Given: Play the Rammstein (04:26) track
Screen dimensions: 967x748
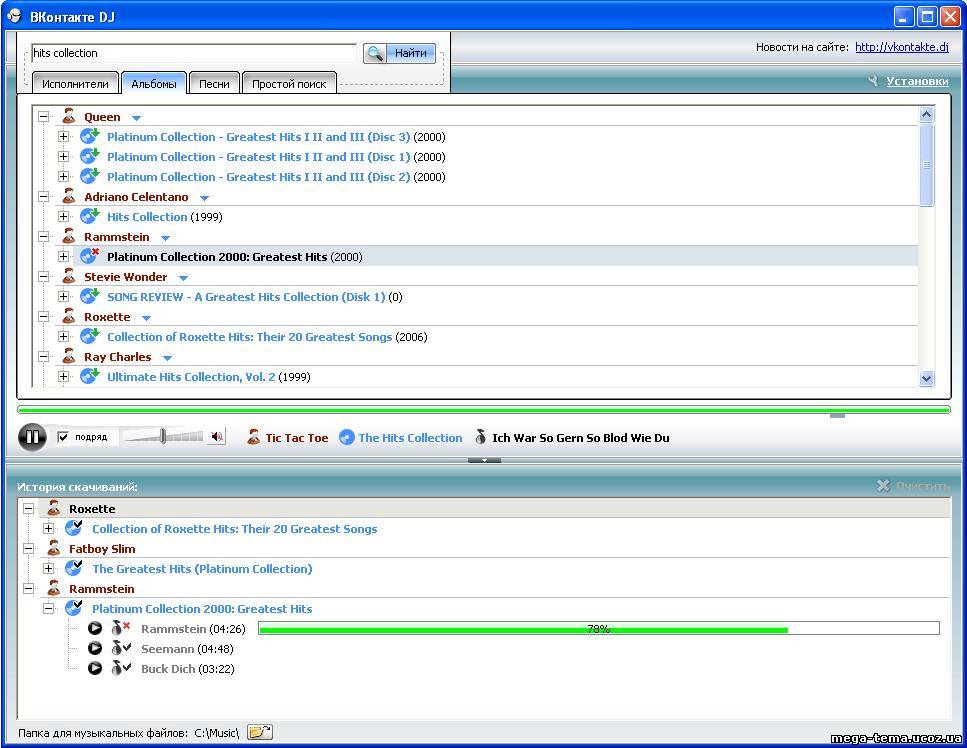Looking at the screenshot, I should pyautogui.click(x=94, y=628).
